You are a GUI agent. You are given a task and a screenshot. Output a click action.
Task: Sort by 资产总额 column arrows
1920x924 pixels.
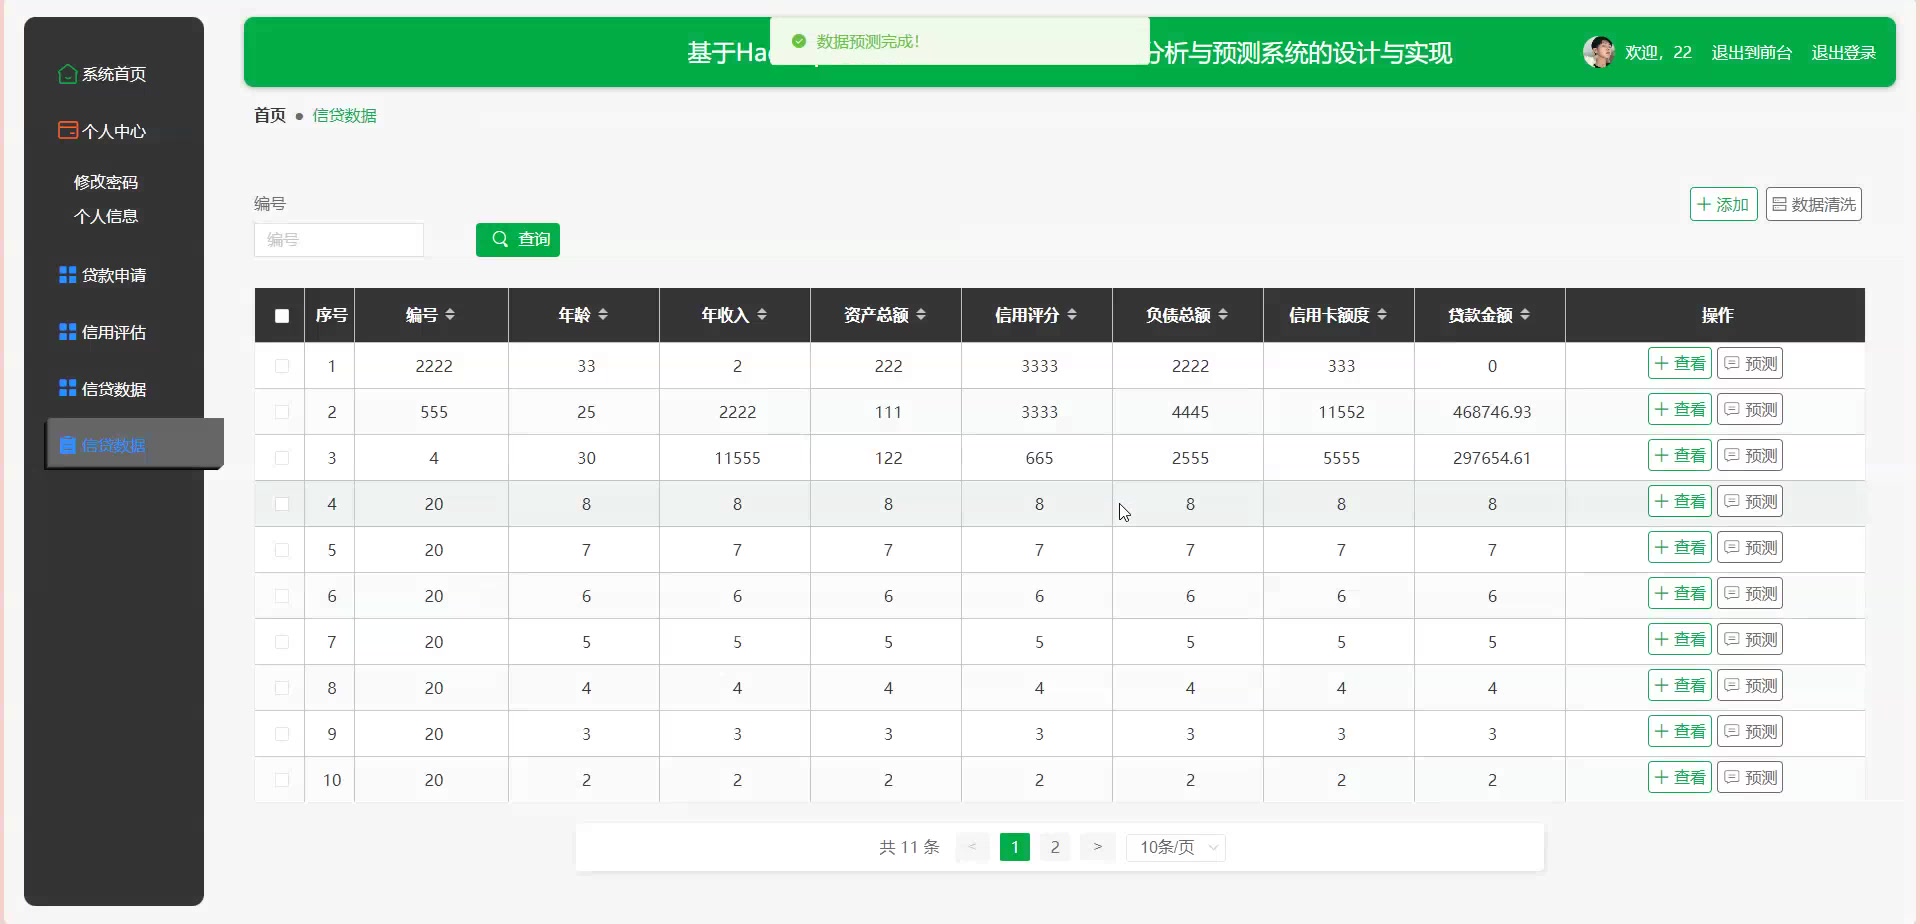click(x=921, y=315)
